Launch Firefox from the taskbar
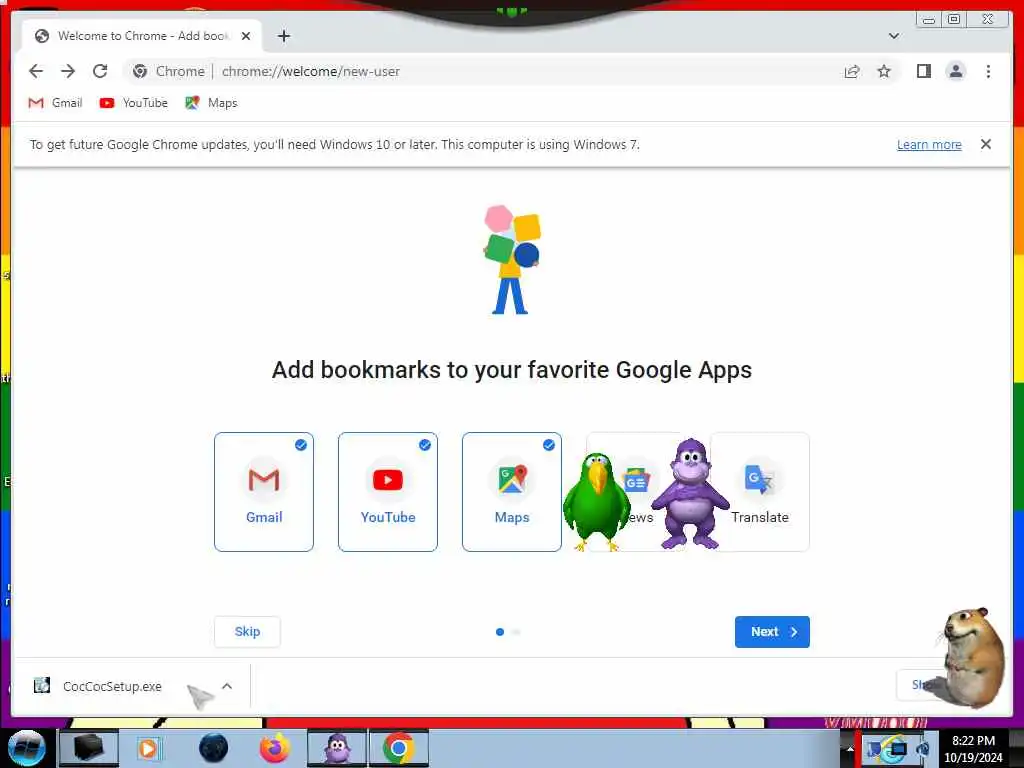The image size is (1024, 768). (275, 748)
